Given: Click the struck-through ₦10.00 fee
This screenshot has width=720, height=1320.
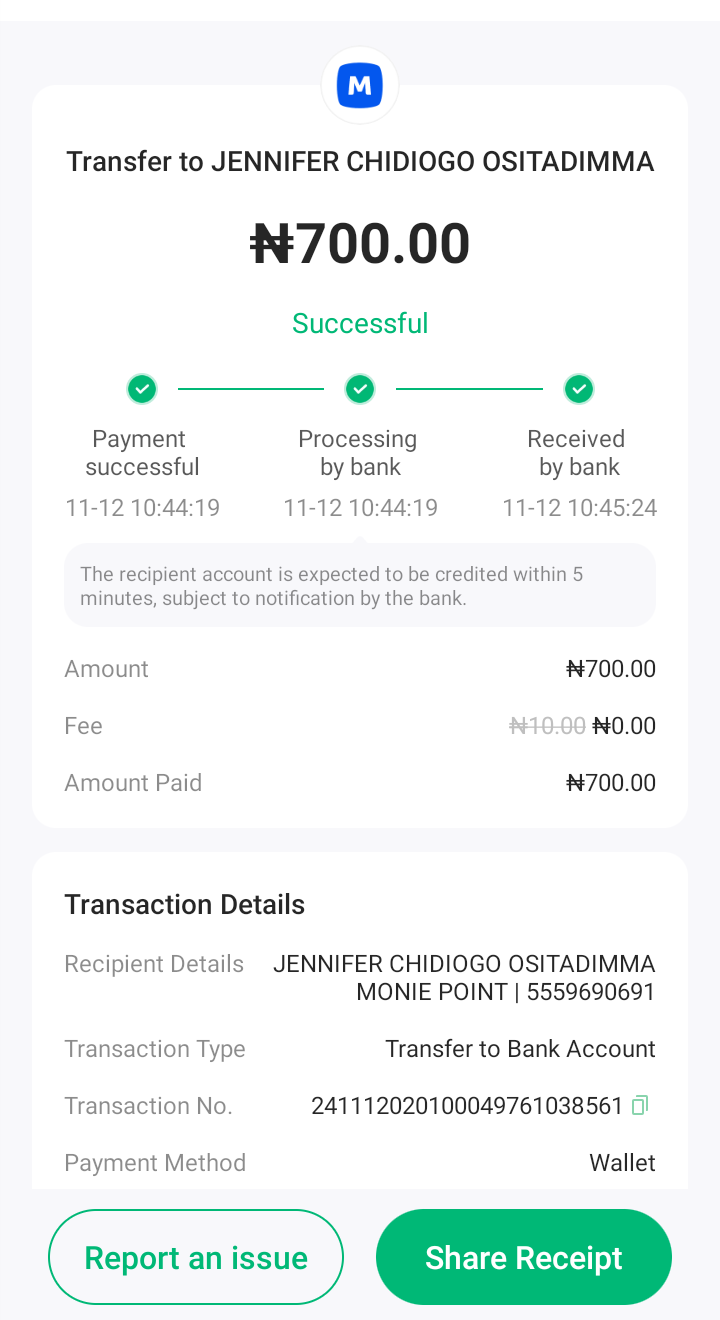Looking at the screenshot, I should pyautogui.click(x=547, y=726).
